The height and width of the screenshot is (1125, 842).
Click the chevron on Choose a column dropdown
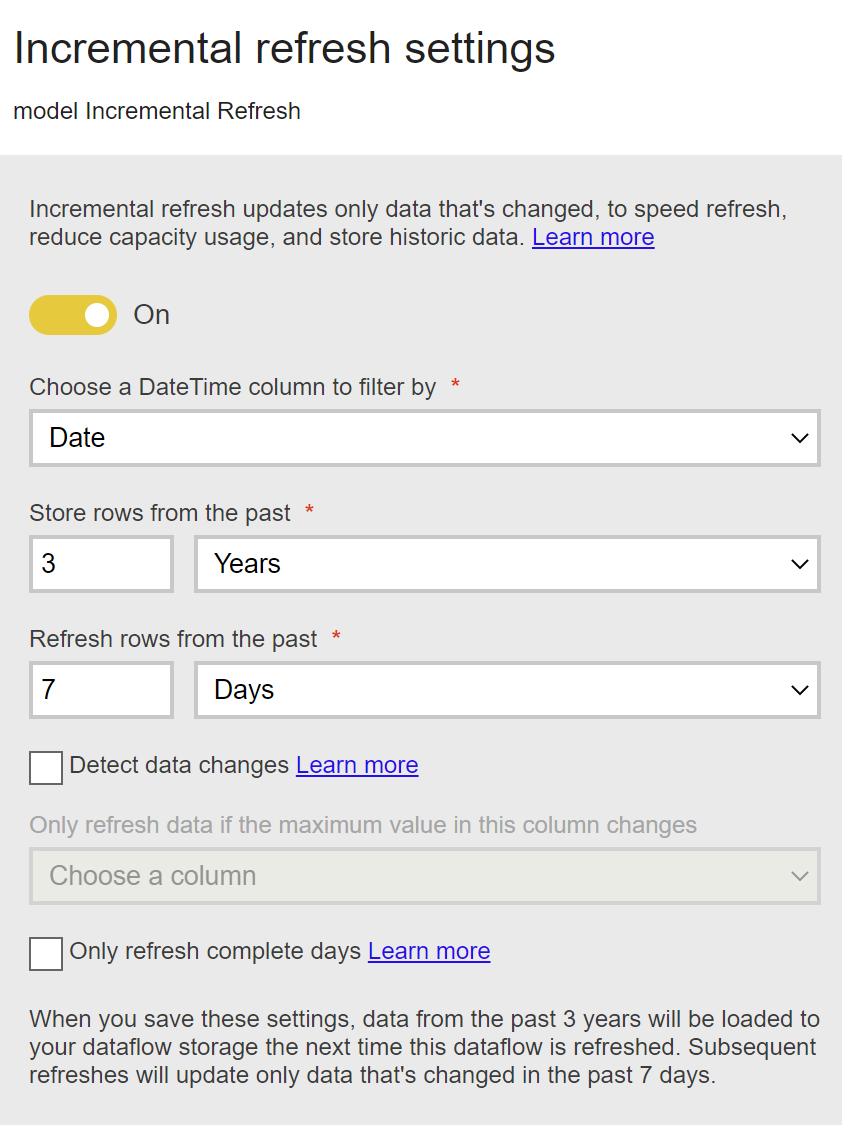coord(799,876)
